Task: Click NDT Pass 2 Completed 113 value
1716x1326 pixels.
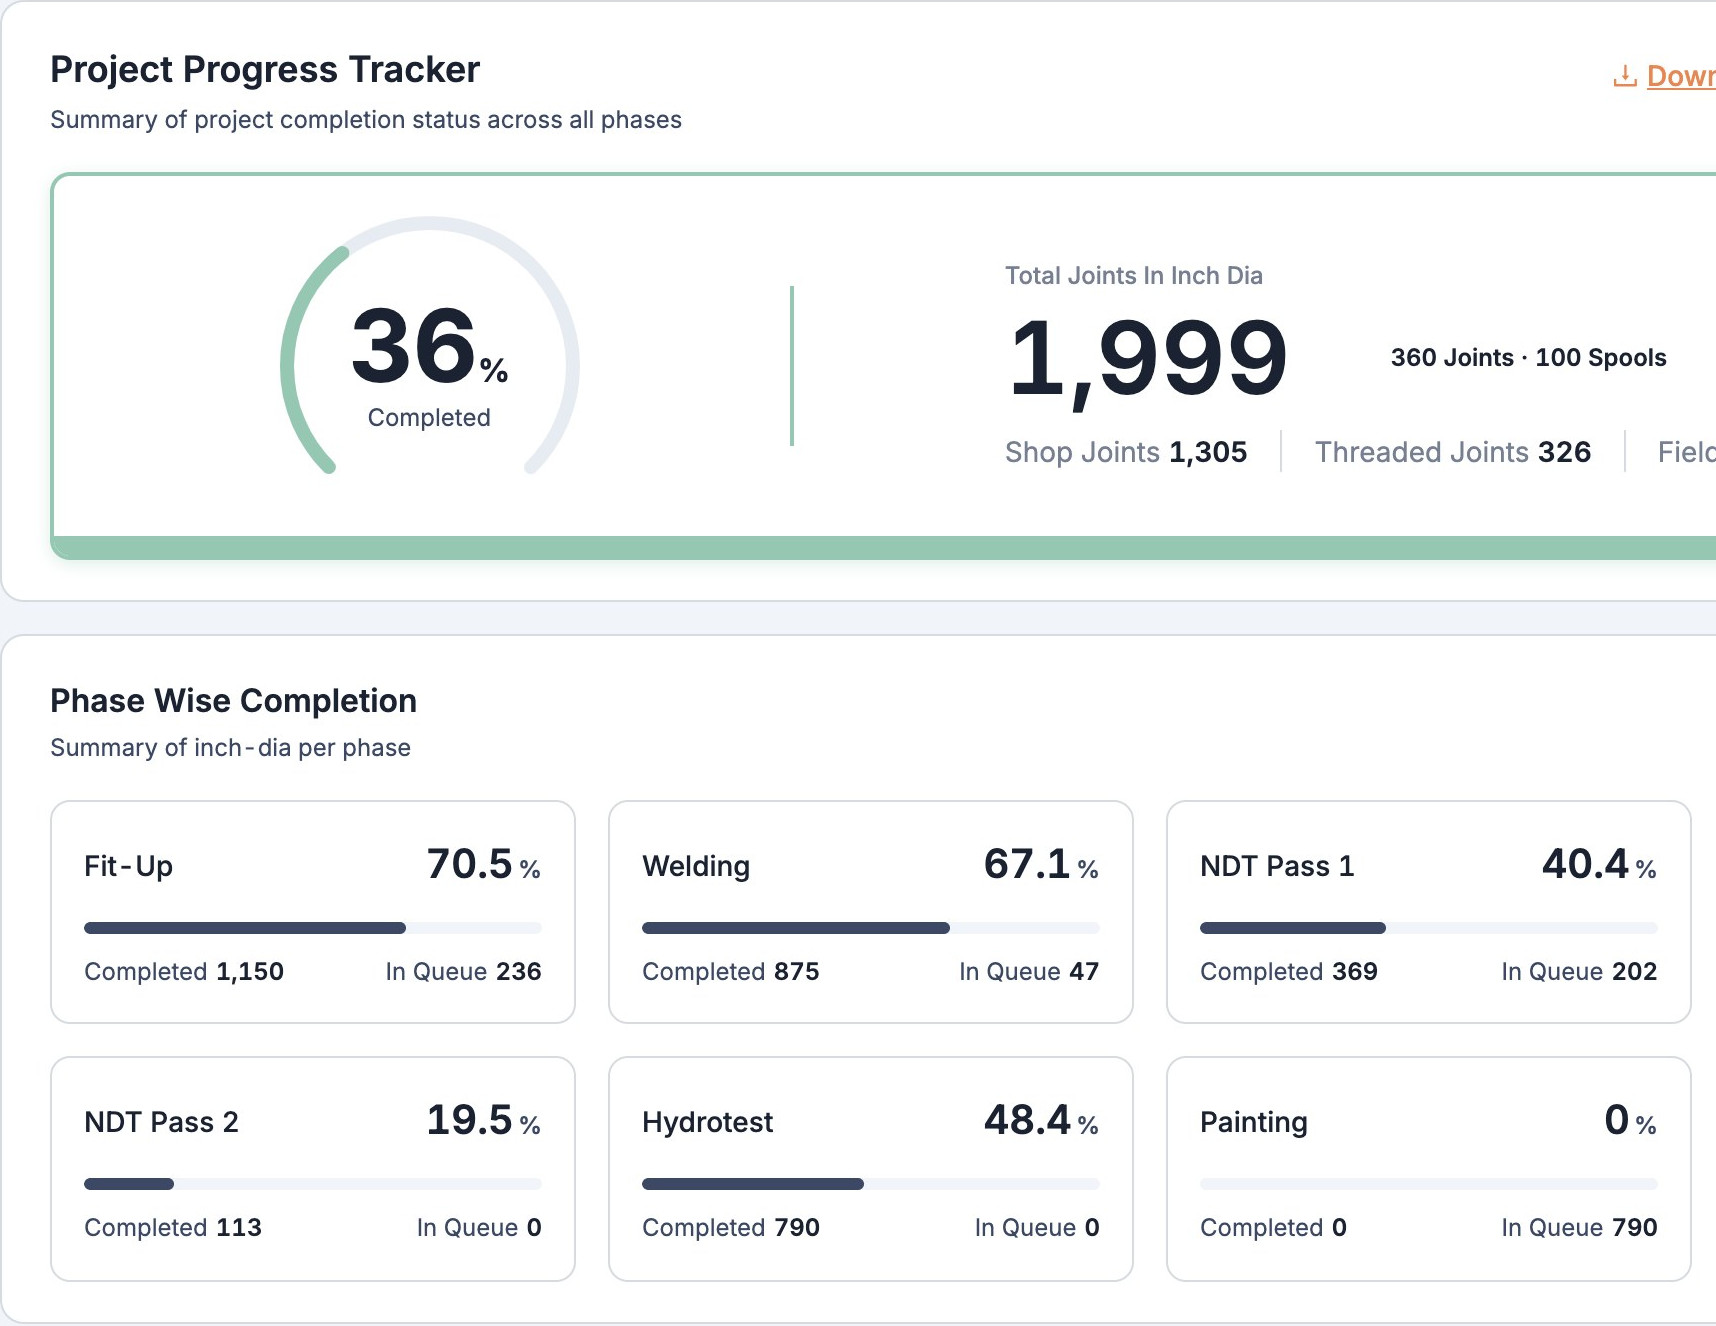Action: (173, 1227)
